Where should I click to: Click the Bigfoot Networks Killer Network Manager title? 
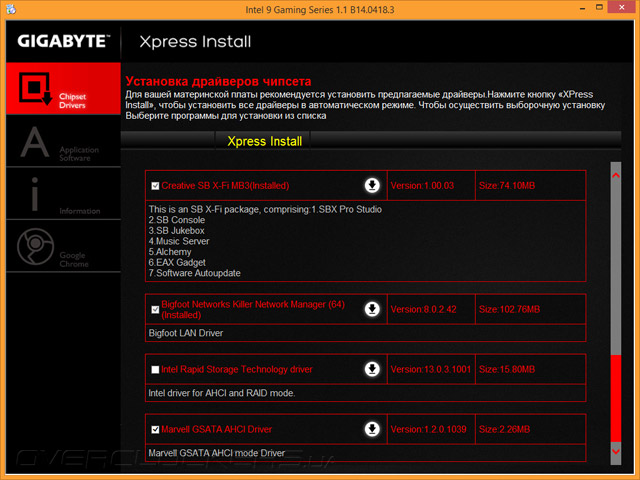253,309
